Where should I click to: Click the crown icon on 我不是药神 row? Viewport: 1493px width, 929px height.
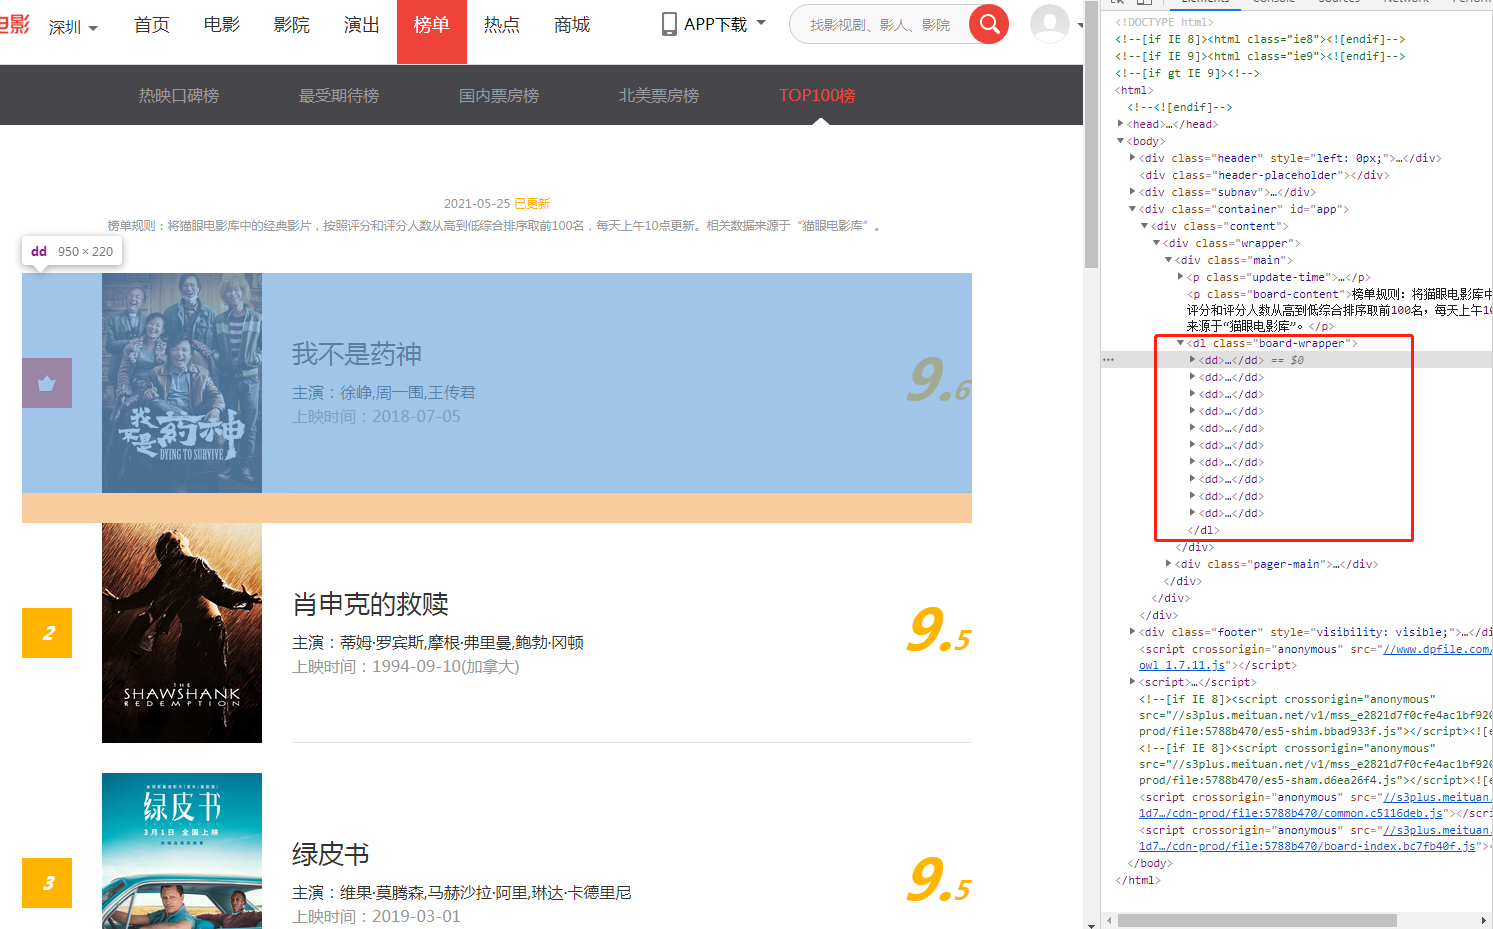(46, 384)
